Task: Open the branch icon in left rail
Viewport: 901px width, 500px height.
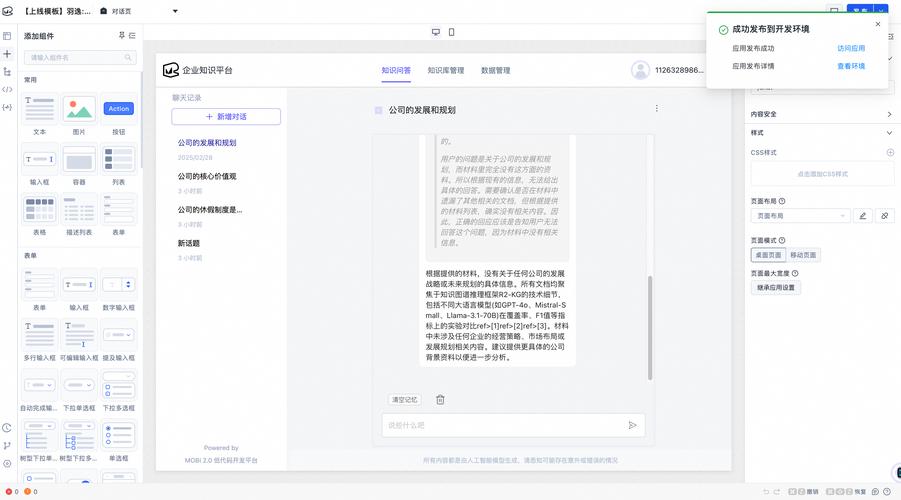Action: pos(7,445)
